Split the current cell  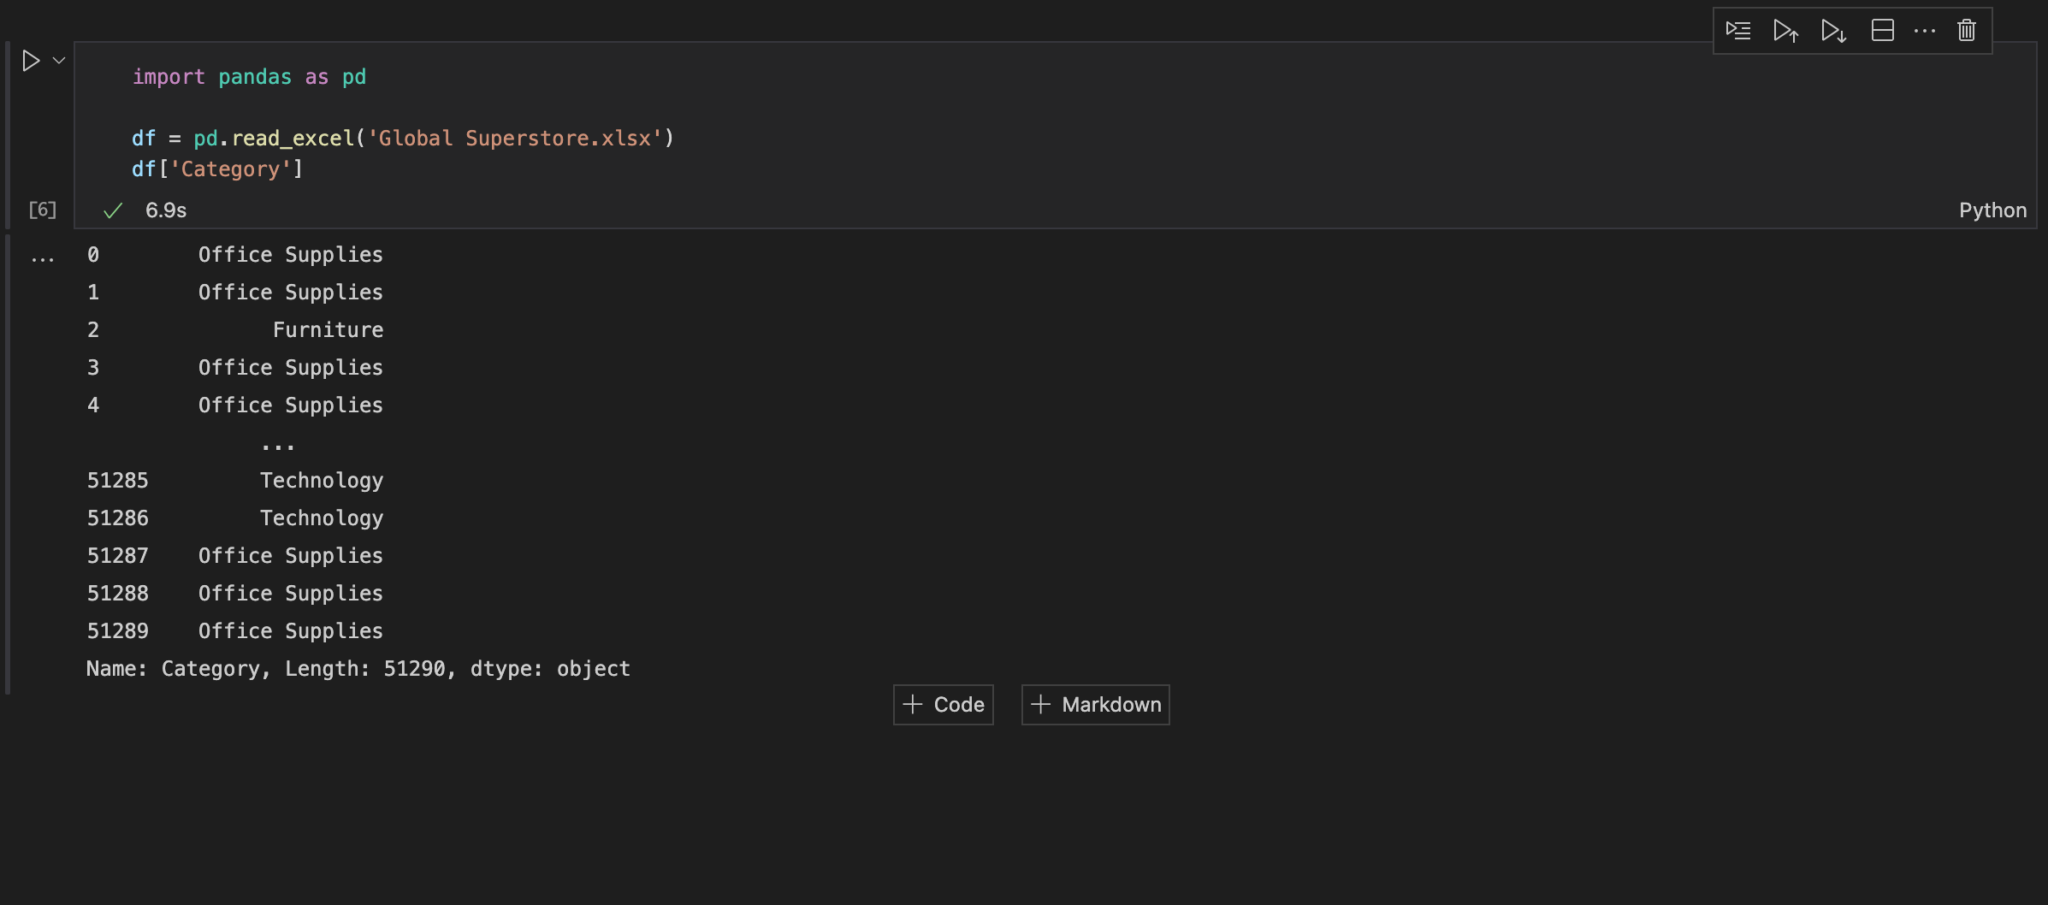click(1883, 30)
